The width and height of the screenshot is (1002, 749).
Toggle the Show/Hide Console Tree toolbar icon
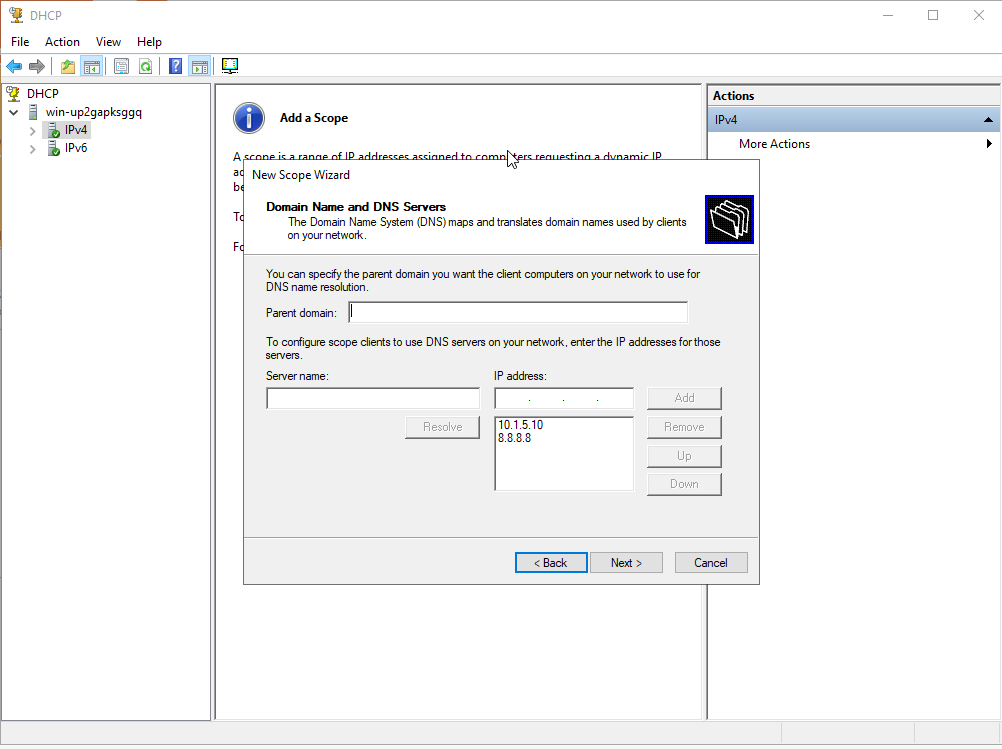(91, 67)
